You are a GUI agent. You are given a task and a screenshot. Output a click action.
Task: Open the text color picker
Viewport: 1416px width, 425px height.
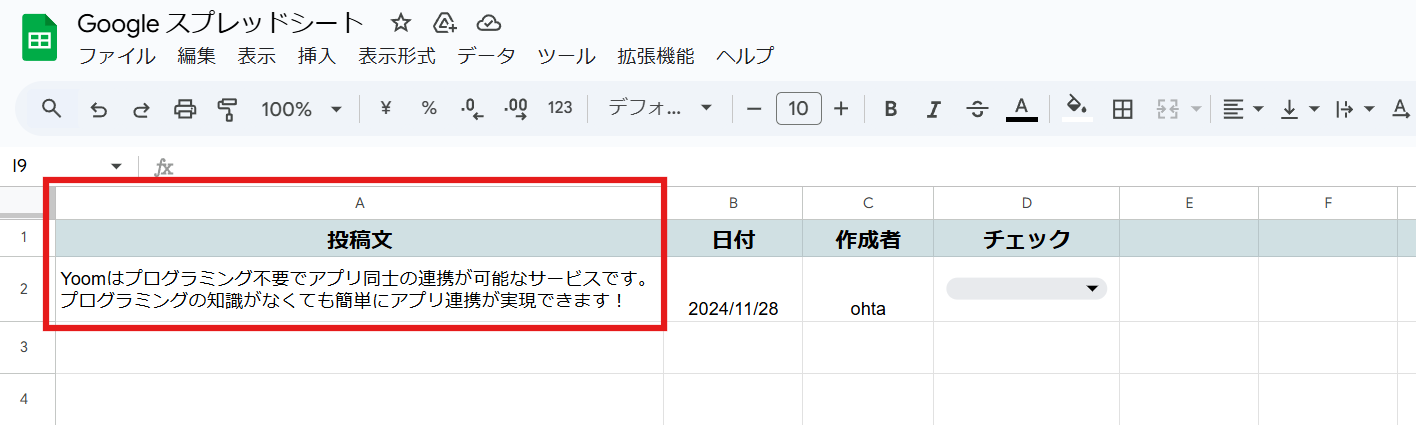1021,109
